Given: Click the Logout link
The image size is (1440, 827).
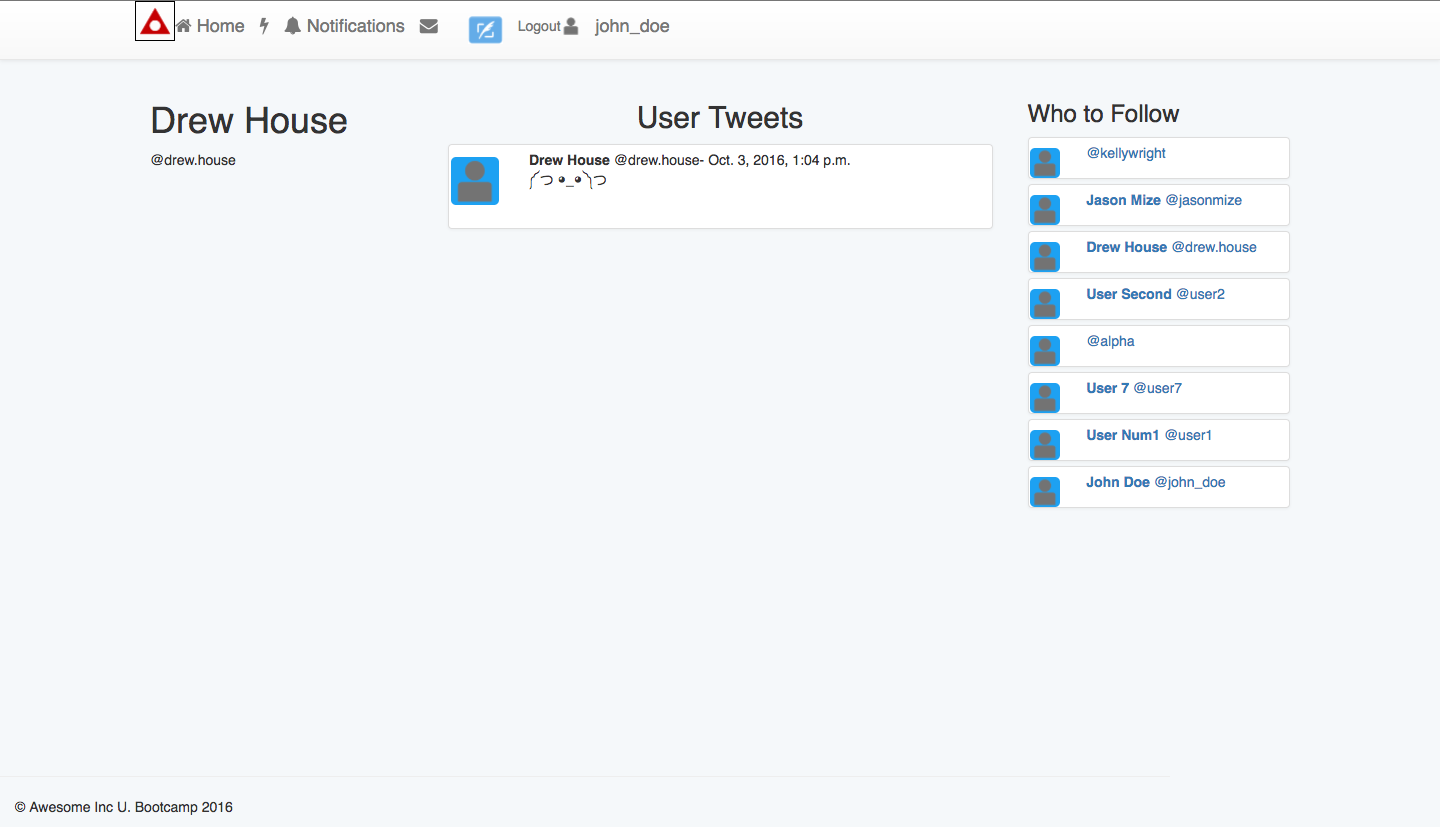Looking at the screenshot, I should [539, 26].
